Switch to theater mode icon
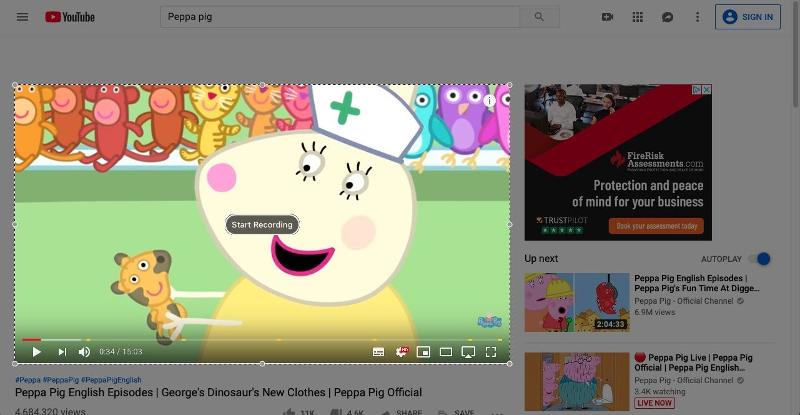The width and height of the screenshot is (800, 415). point(445,352)
